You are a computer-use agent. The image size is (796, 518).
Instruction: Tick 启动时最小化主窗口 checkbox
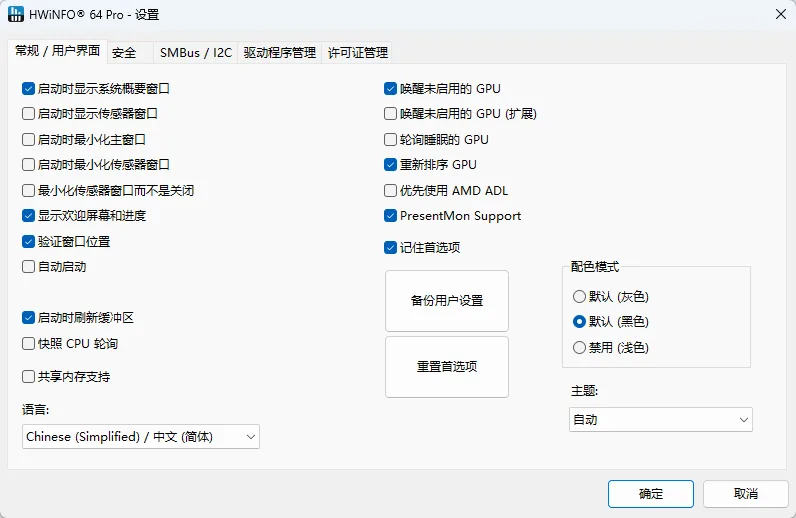pos(28,139)
